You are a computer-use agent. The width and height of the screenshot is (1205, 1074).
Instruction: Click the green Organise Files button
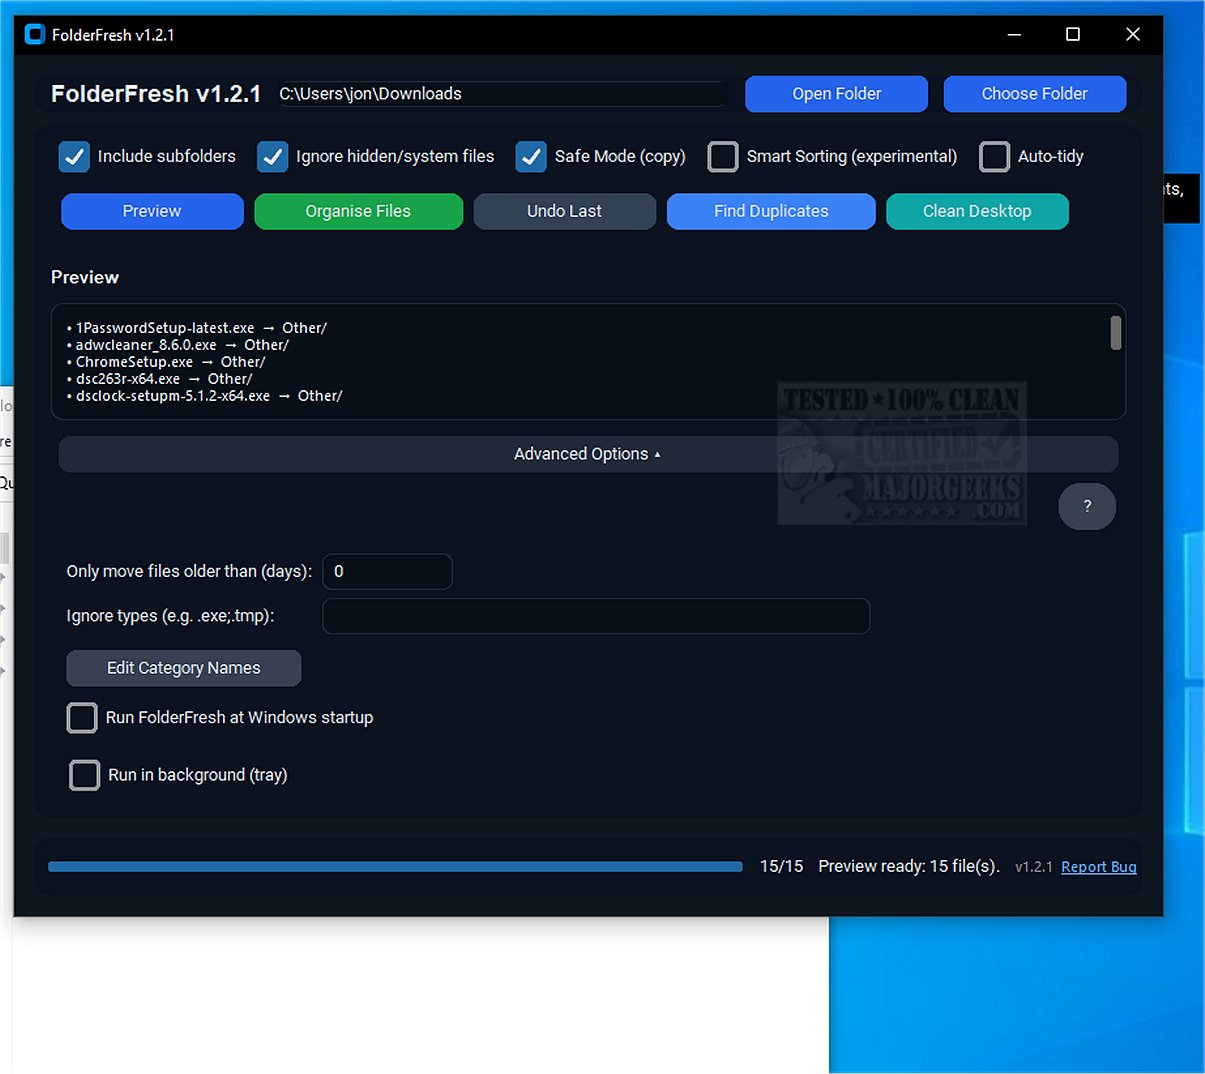point(358,211)
